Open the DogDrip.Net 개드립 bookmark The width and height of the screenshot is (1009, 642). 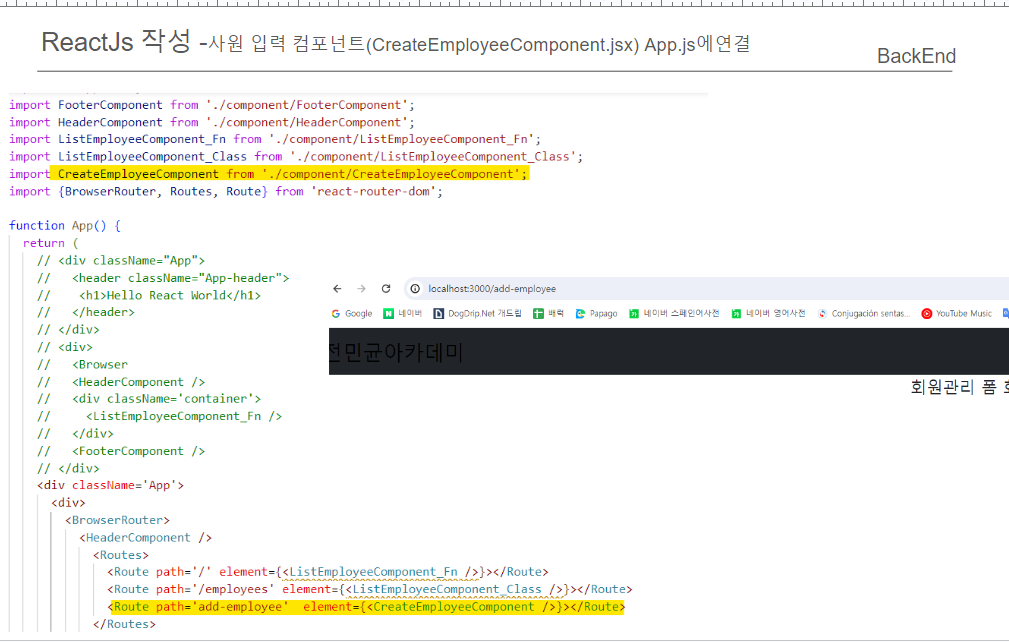(x=477, y=313)
